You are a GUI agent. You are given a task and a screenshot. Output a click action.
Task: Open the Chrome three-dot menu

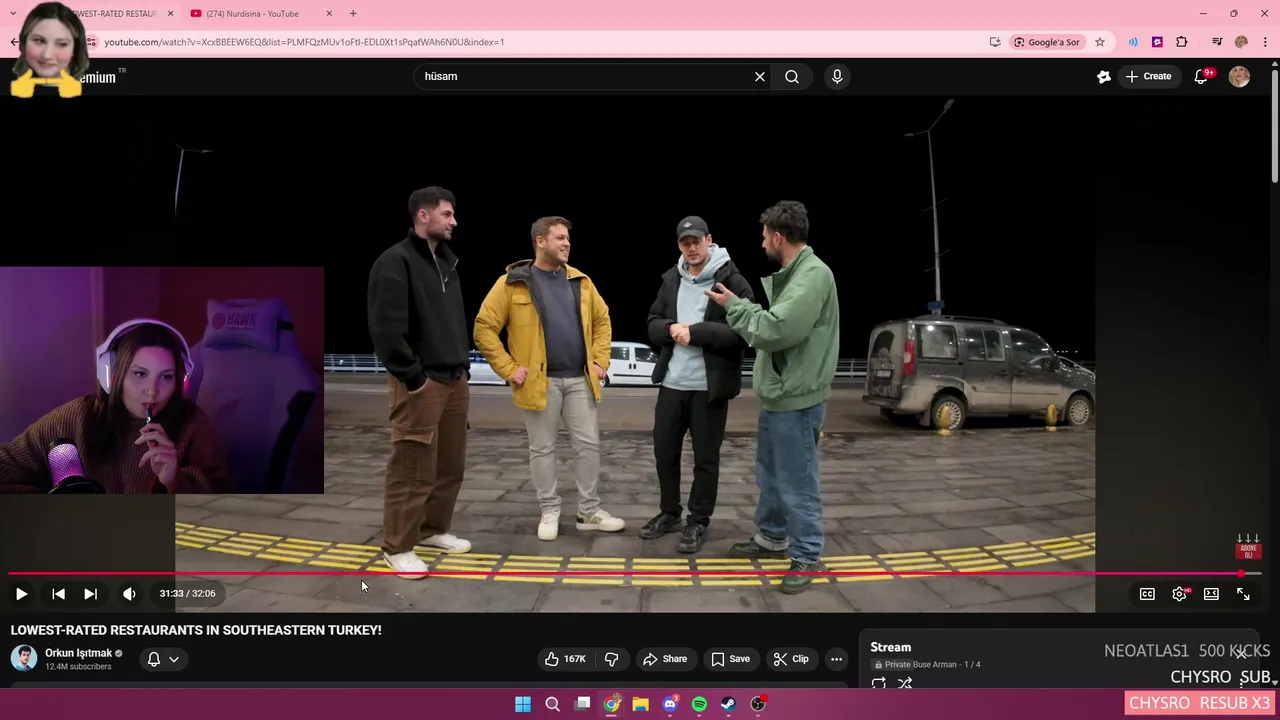point(1266,42)
